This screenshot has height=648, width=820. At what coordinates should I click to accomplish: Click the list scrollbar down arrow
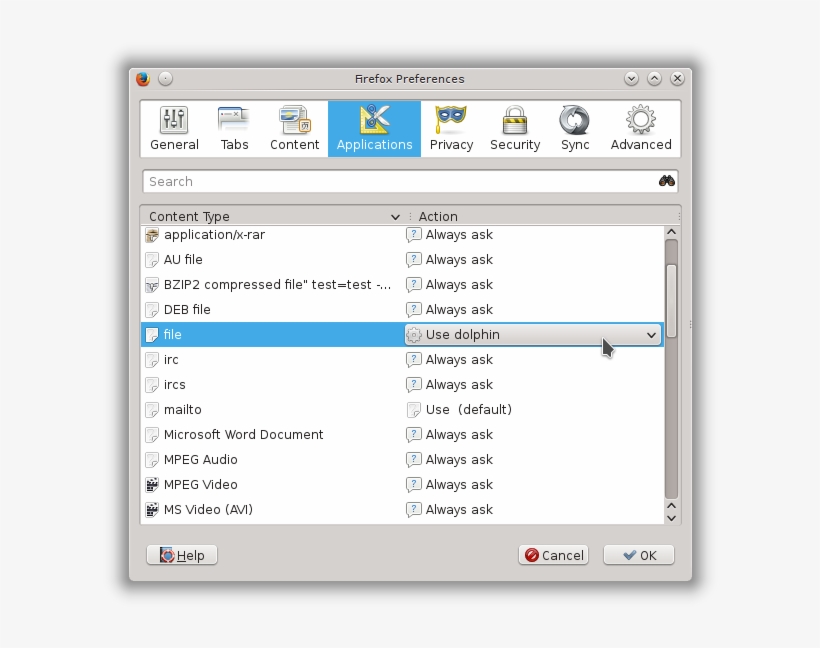coord(671,518)
